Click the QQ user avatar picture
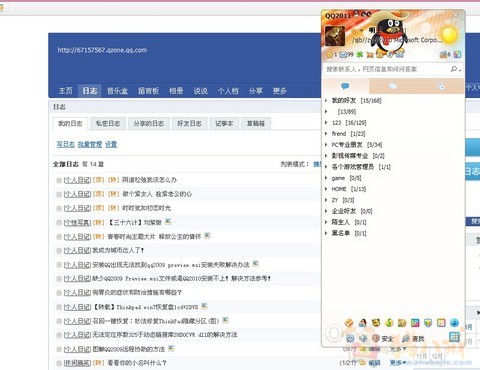This screenshot has height=370, width=480. (x=335, y=36)
